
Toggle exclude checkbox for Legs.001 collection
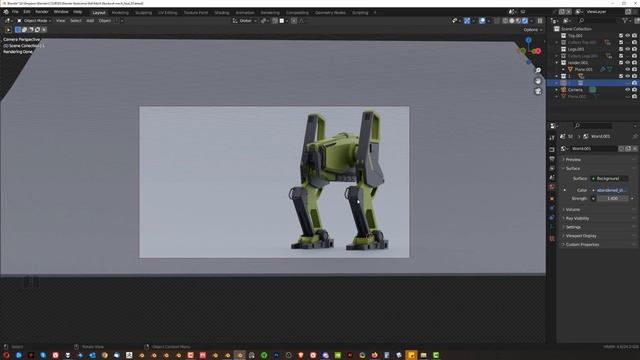click(x=621, y=49)
